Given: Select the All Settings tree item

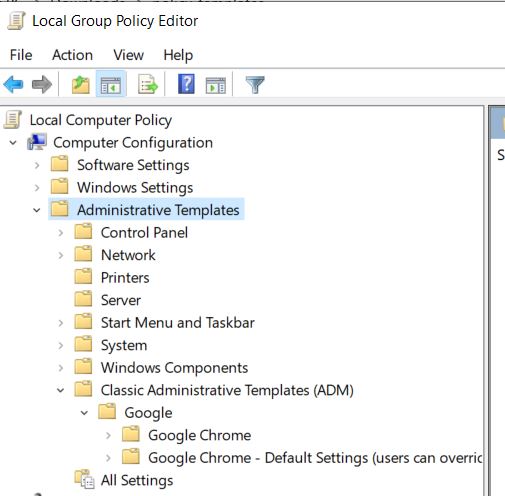Looking at the screenshot, I should click(137, 481).
